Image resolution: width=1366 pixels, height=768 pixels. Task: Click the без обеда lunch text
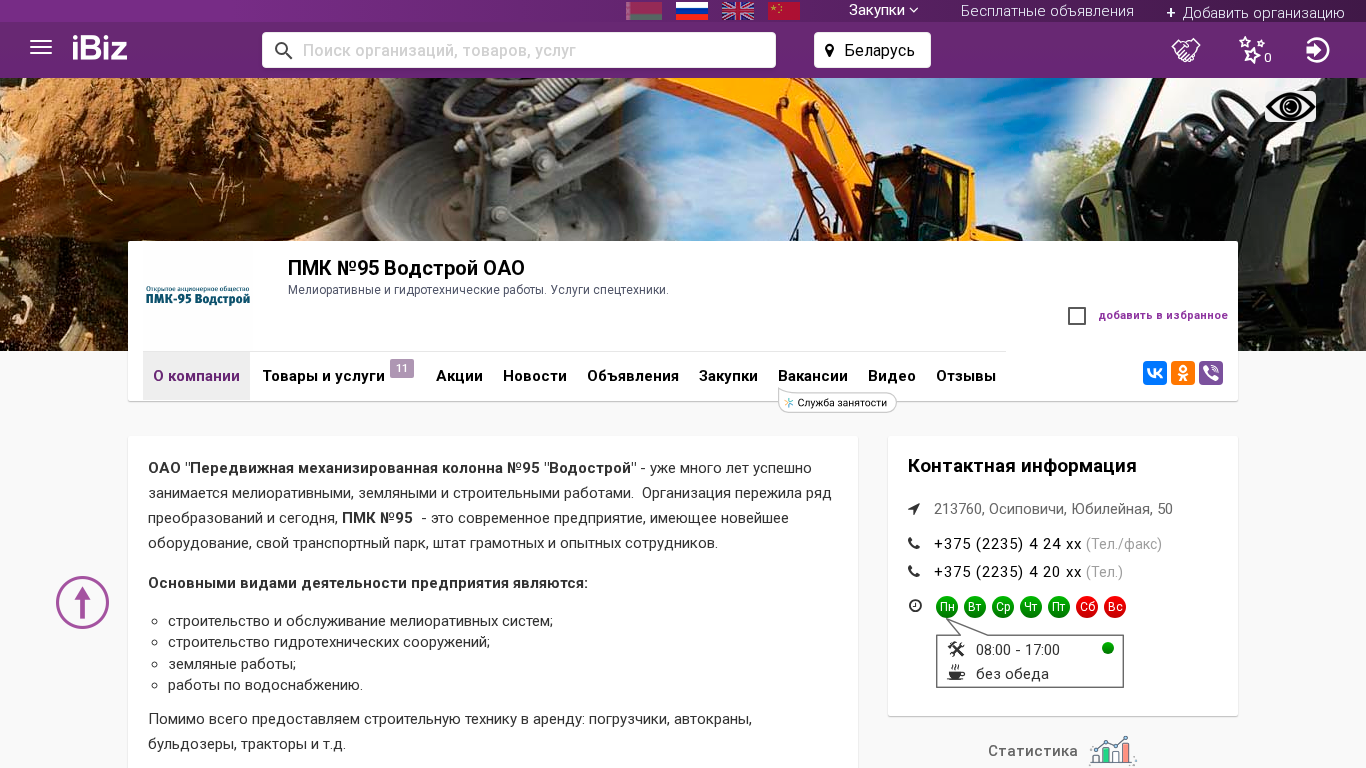pyautogui.click(x=1012, y=674)
